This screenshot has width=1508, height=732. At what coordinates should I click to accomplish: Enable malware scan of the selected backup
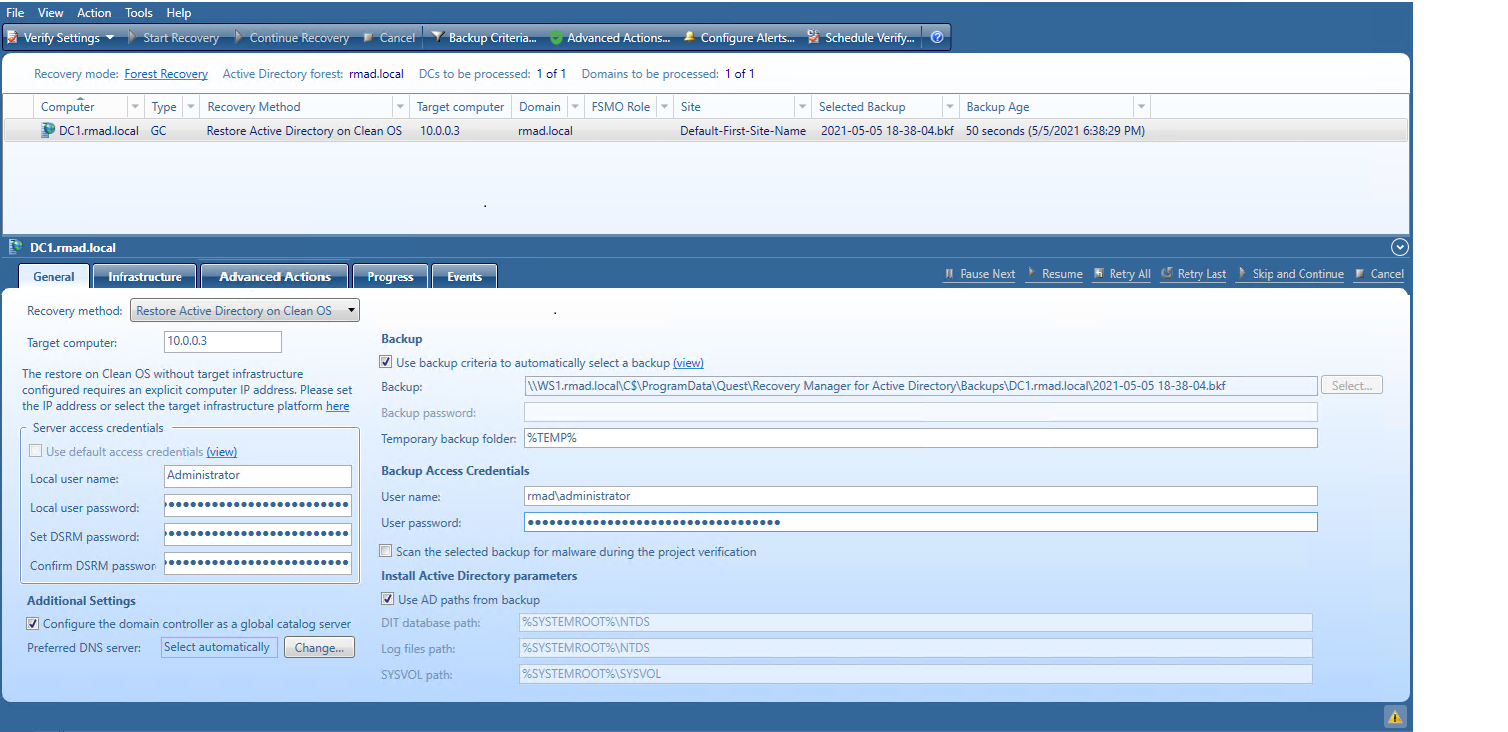(386, 550)
